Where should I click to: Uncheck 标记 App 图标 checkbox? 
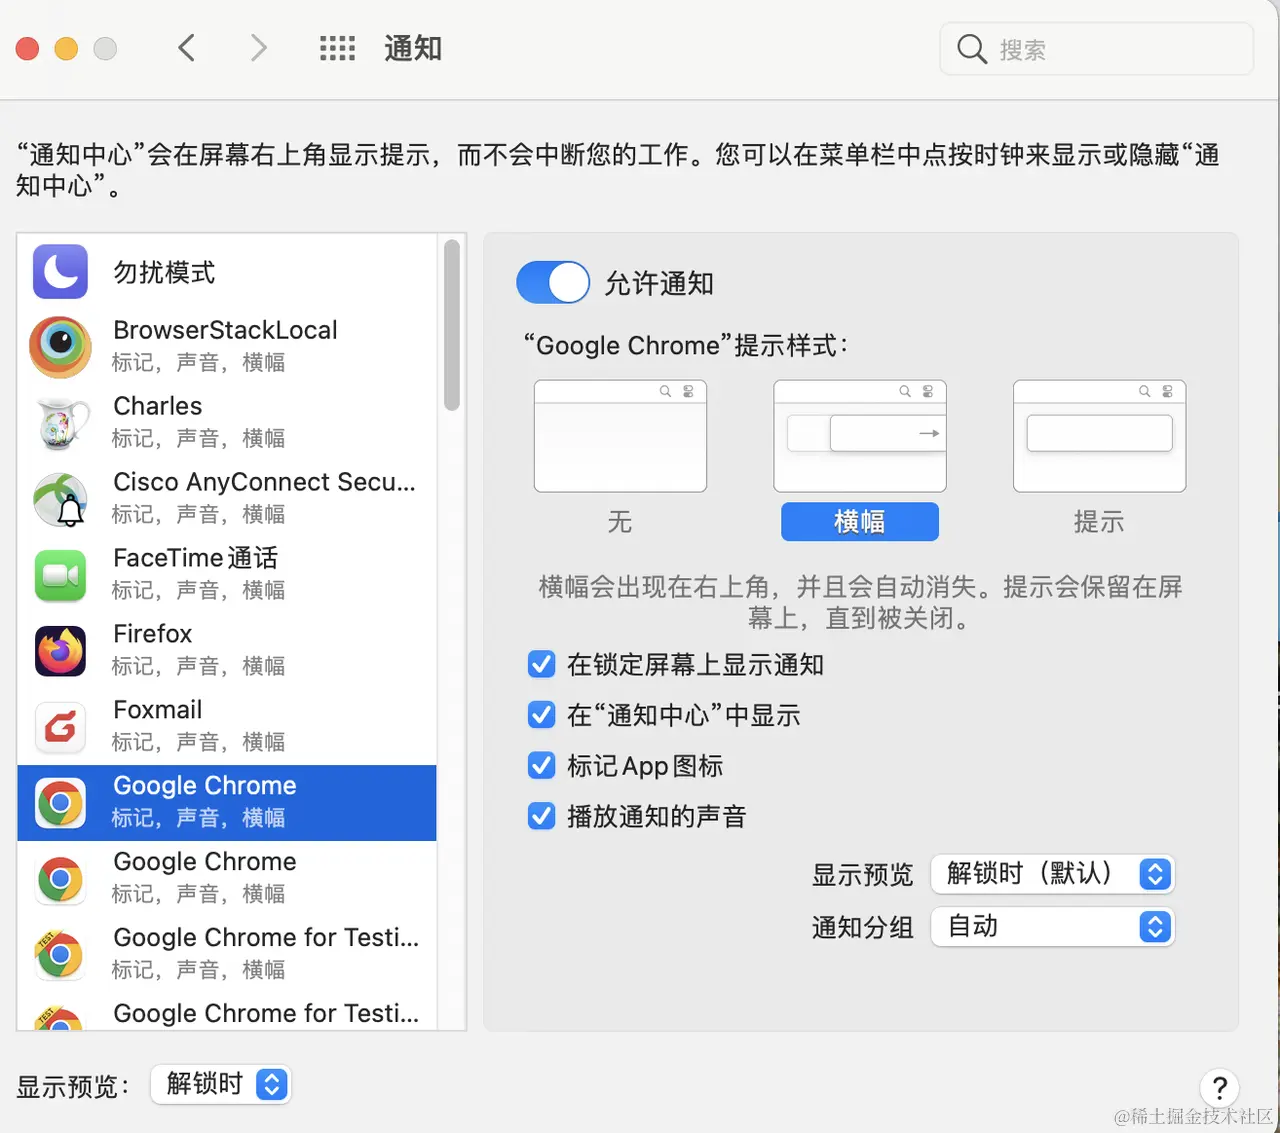pyautogui.click(x=541, y=766)
